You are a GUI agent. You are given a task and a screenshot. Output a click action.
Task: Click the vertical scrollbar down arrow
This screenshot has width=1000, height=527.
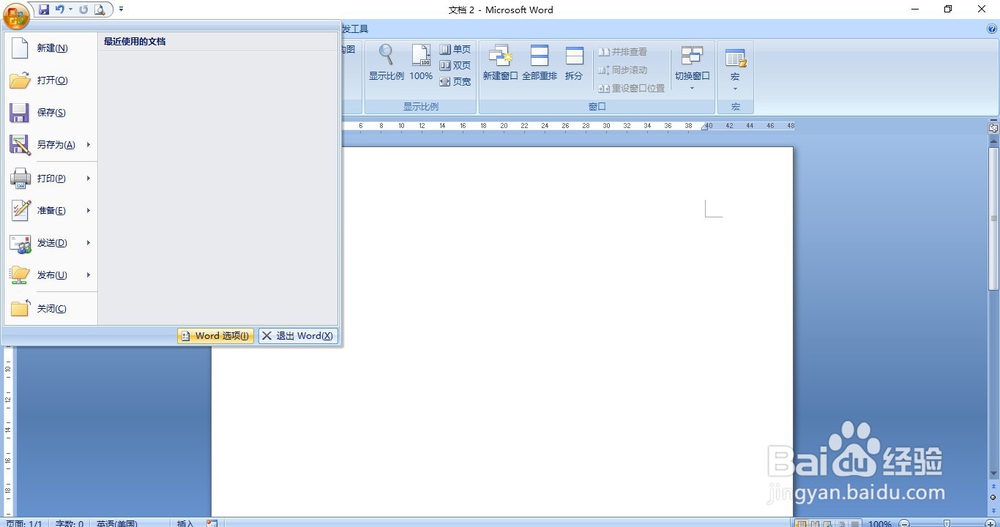[993, 474]
